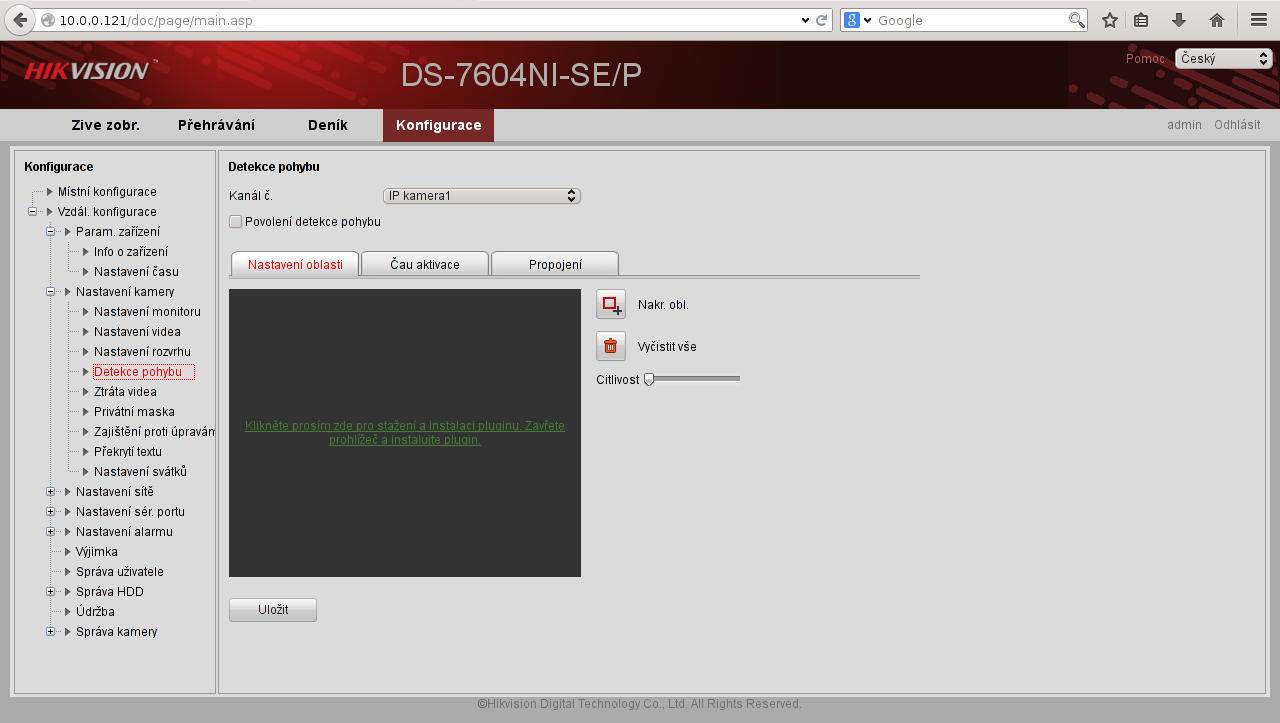This screenshot has width=1280, height=723.
Task: Open Překrytí textu in the tree
Action: pyautogui.click(x=128, y=452)
